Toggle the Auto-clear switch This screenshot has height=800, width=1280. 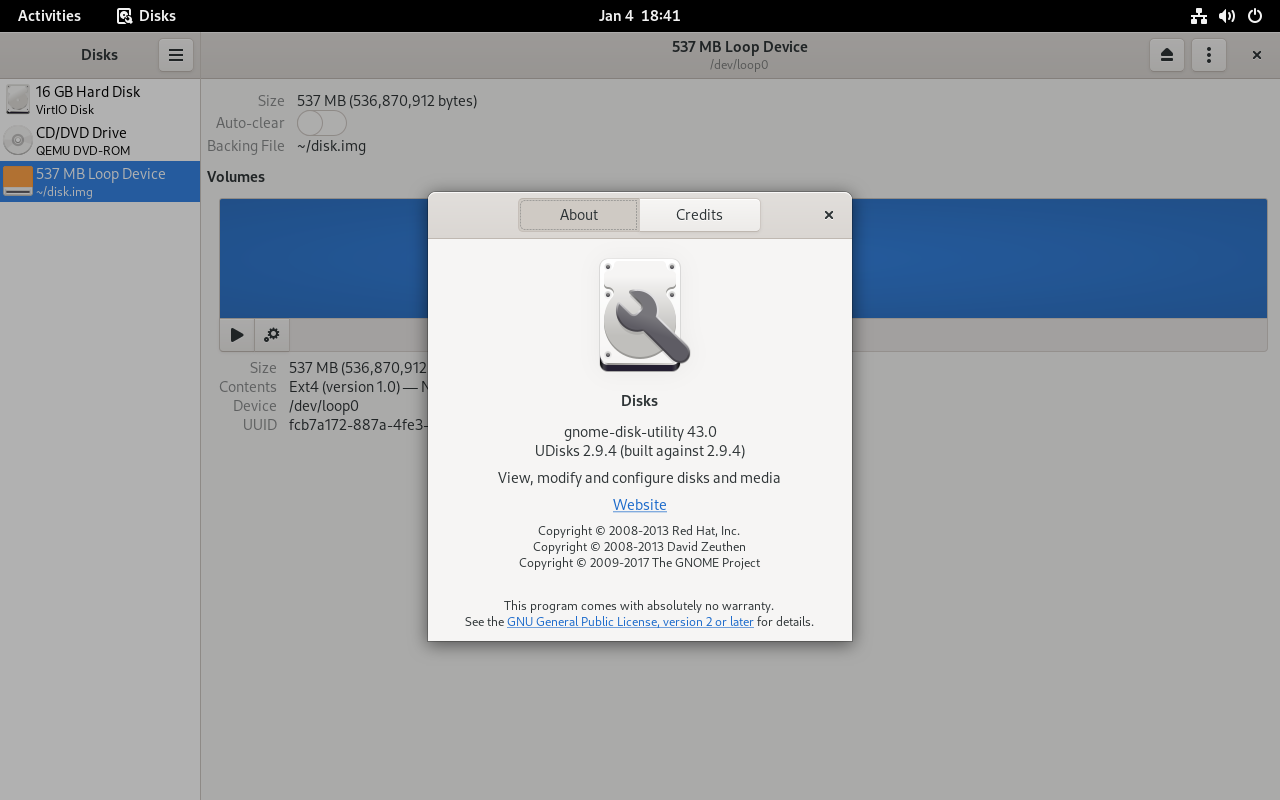(322, 123)
